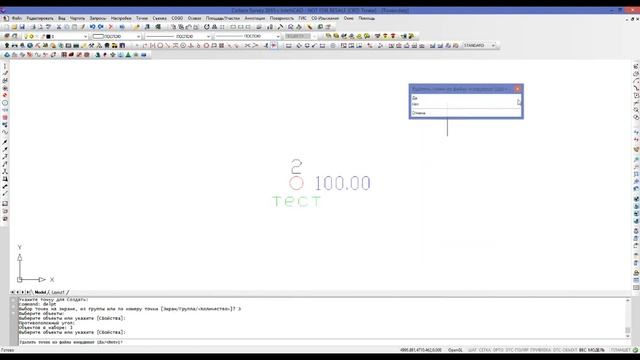Click the black layer color swatch
This screenshot has height=360, width=640.
pyautogui.click(x=48, y=36)
